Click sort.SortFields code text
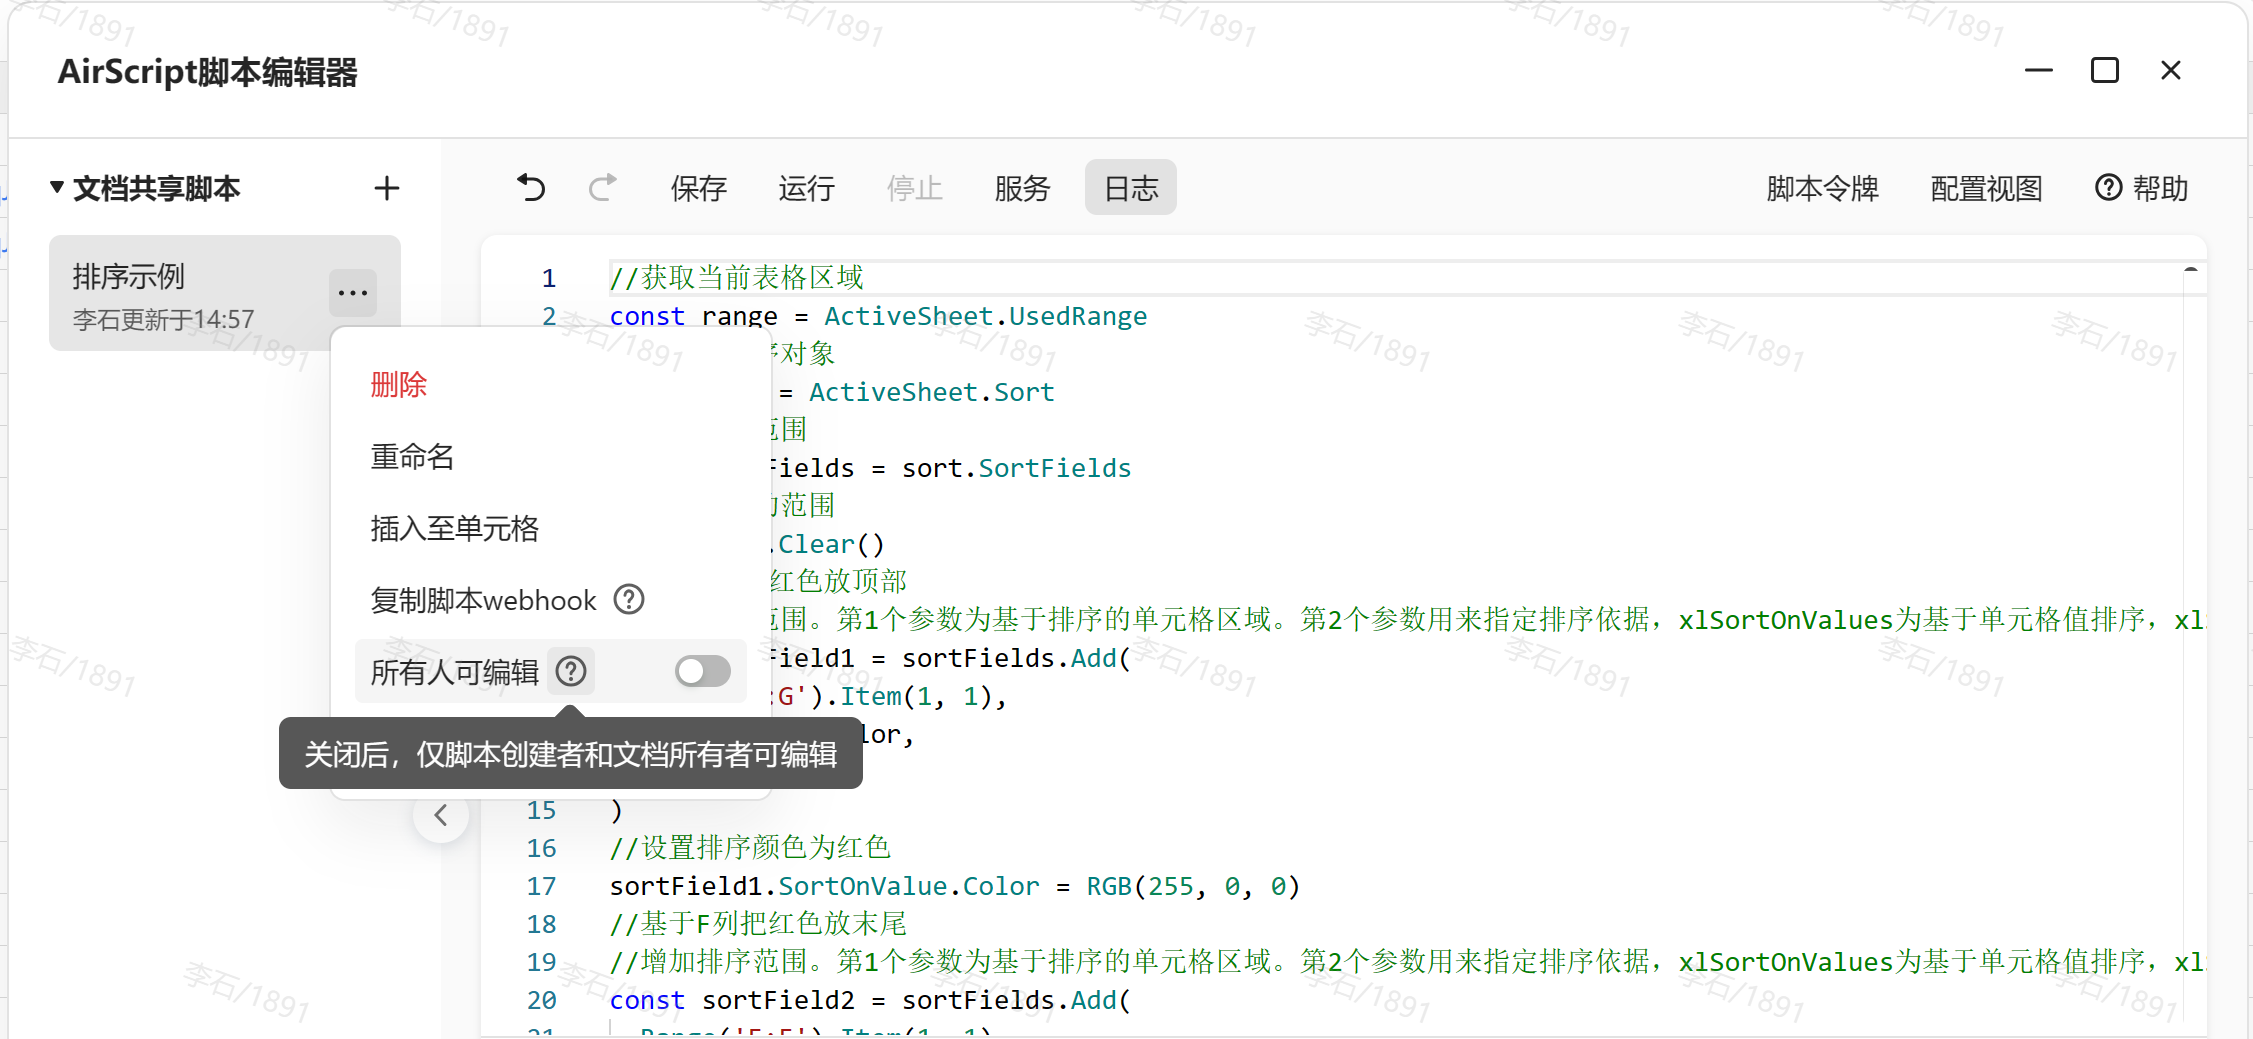 pos(1016,468)
